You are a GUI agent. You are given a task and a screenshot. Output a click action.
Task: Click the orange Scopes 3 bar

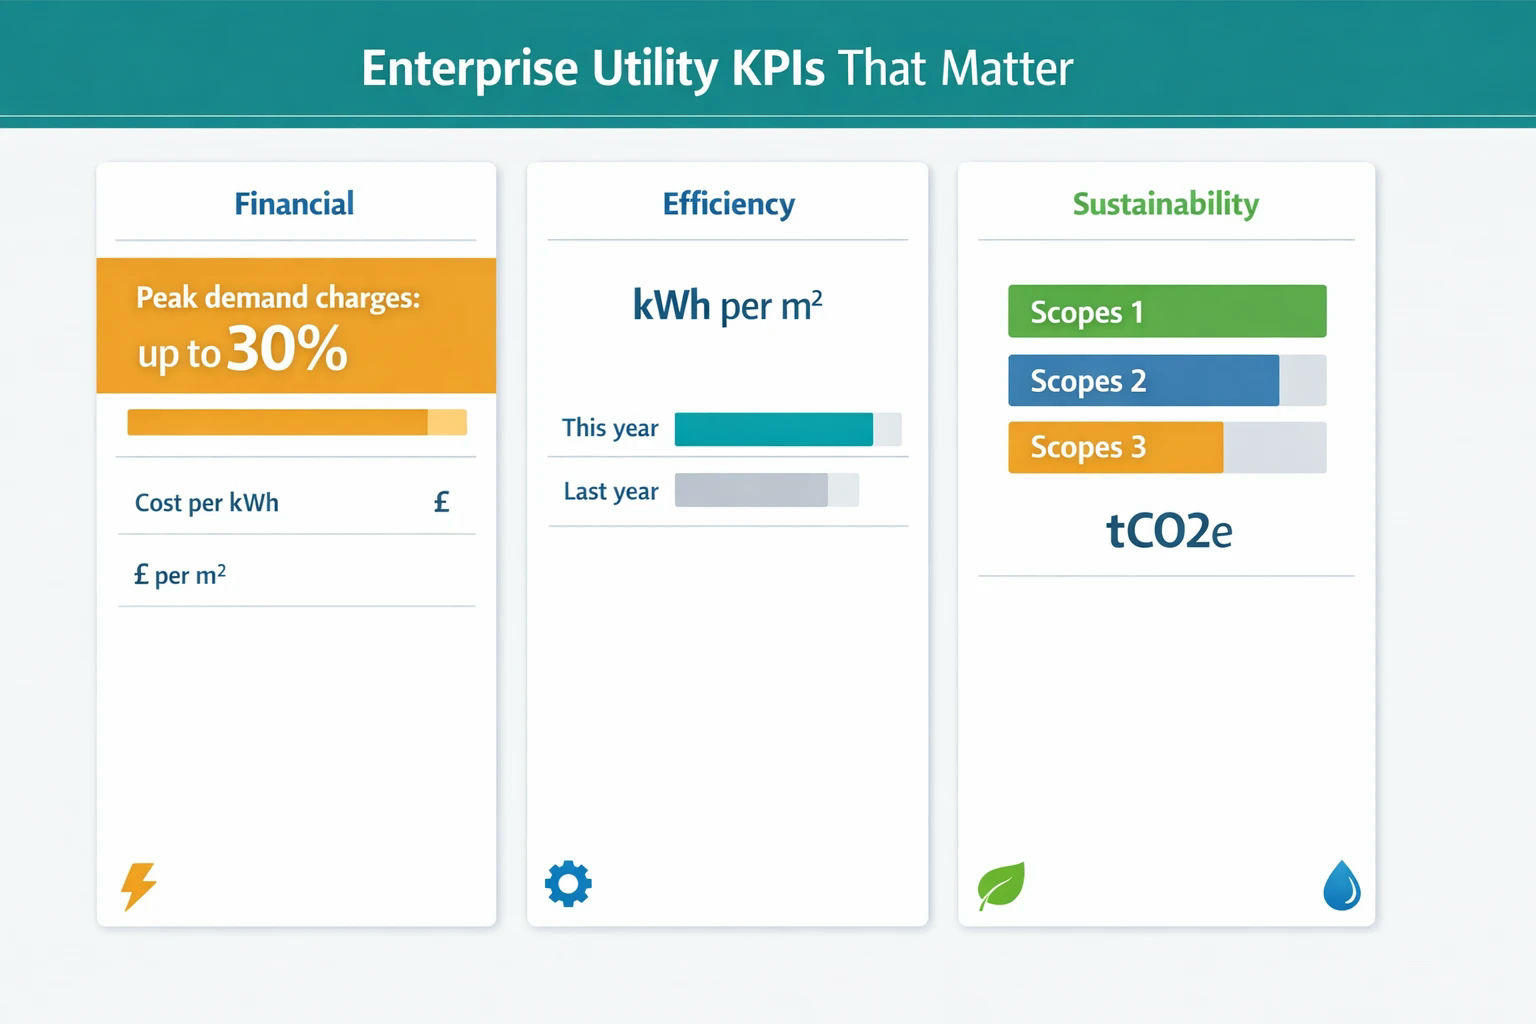[1115, 447]
